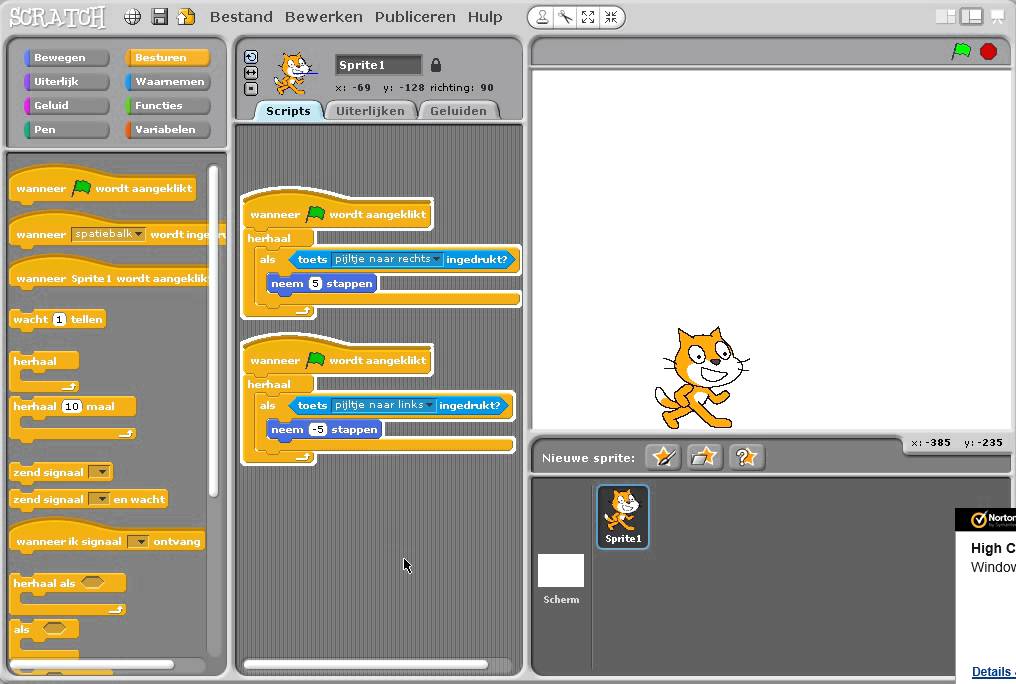
Task: Open Details link in Norton popup
Action: (x=992, y=672)
